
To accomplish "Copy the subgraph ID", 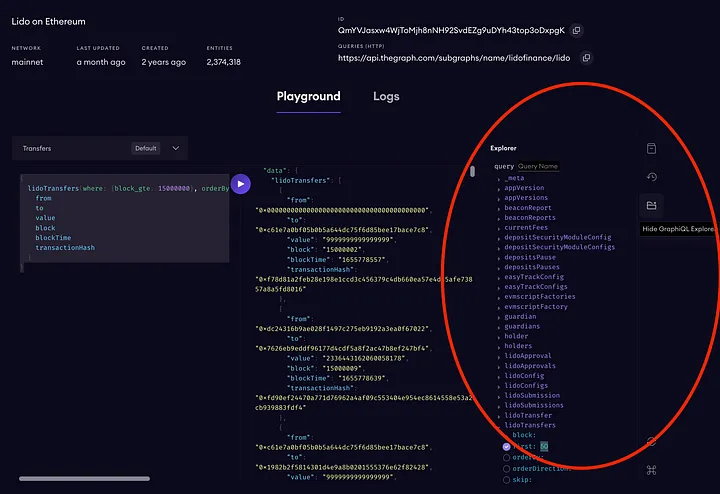I will coord(576,31).
